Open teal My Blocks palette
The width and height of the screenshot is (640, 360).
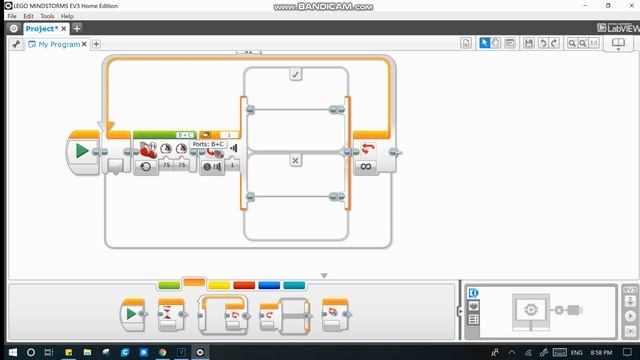(x=294, y=285)
